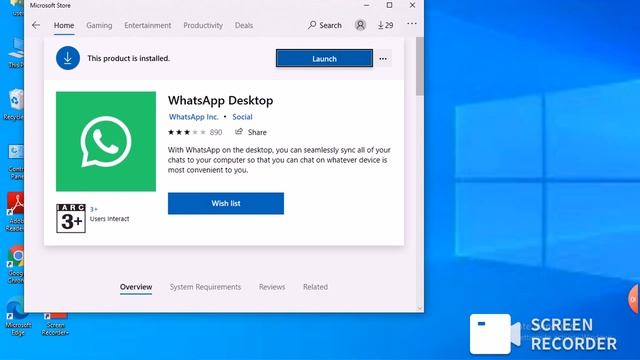The width and height of the screenshot is (640, 360).
Task: Open the Home tab in Microsoft Store
Action: point(64,25)
